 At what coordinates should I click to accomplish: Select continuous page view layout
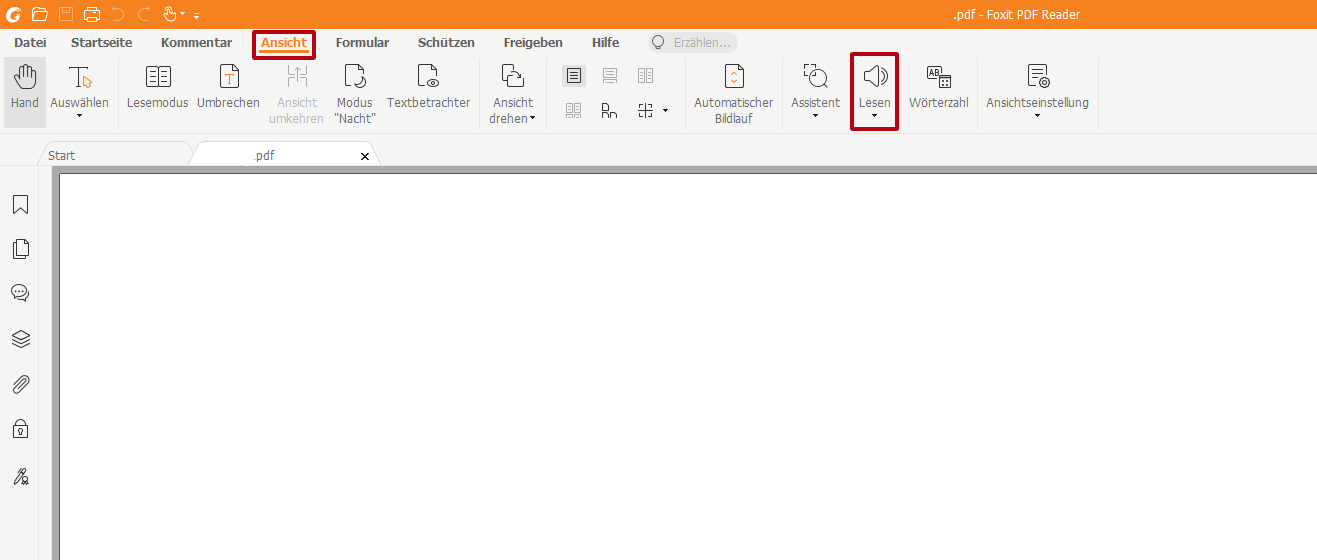pos(609,76)
